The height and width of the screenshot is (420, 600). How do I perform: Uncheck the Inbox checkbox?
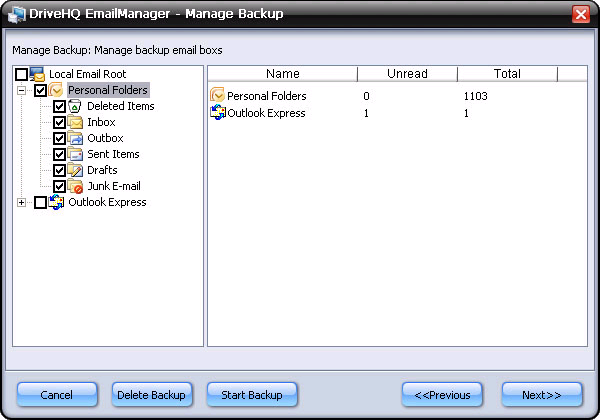(x=59, y=122)
